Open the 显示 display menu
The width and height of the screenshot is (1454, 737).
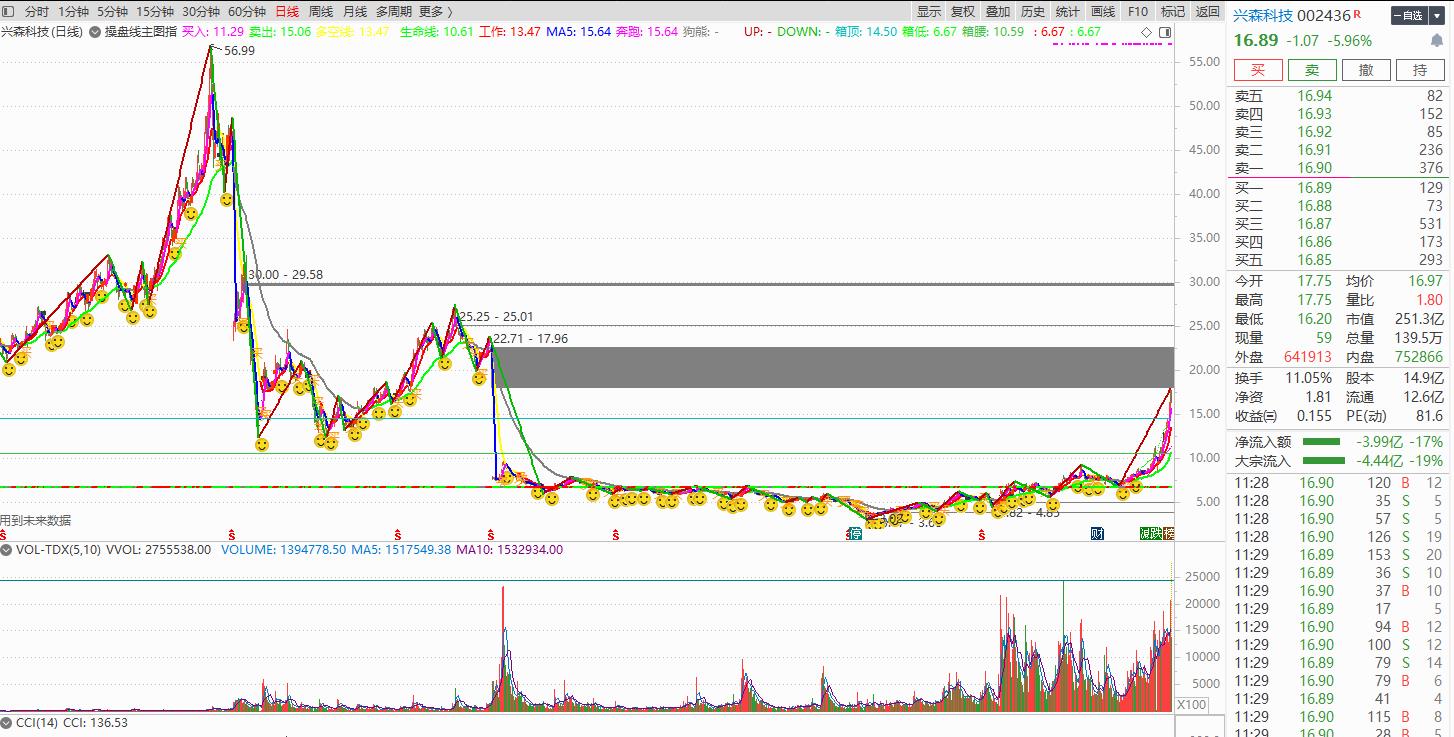click(x=929, y=12)
